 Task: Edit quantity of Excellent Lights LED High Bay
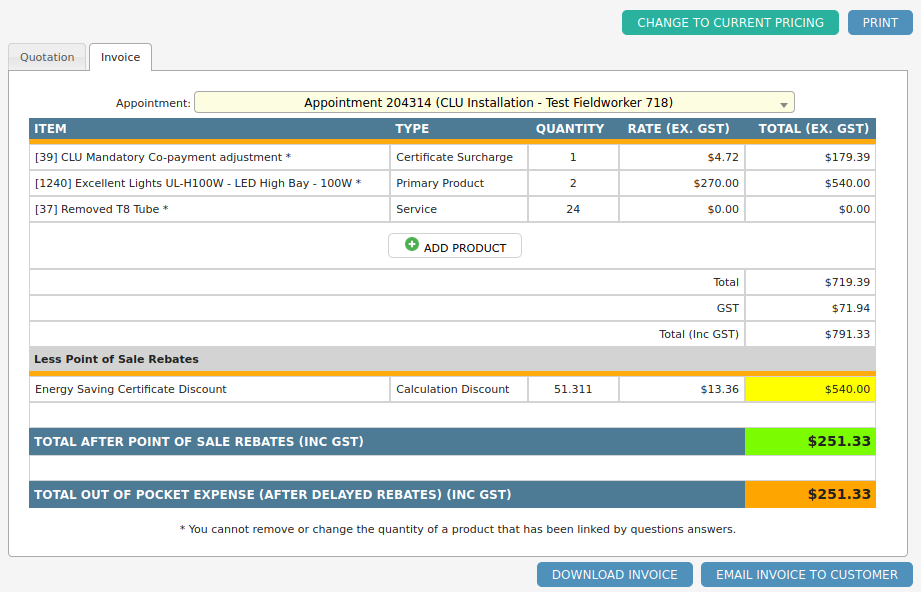pyautogui.click(x=573, y=183)
